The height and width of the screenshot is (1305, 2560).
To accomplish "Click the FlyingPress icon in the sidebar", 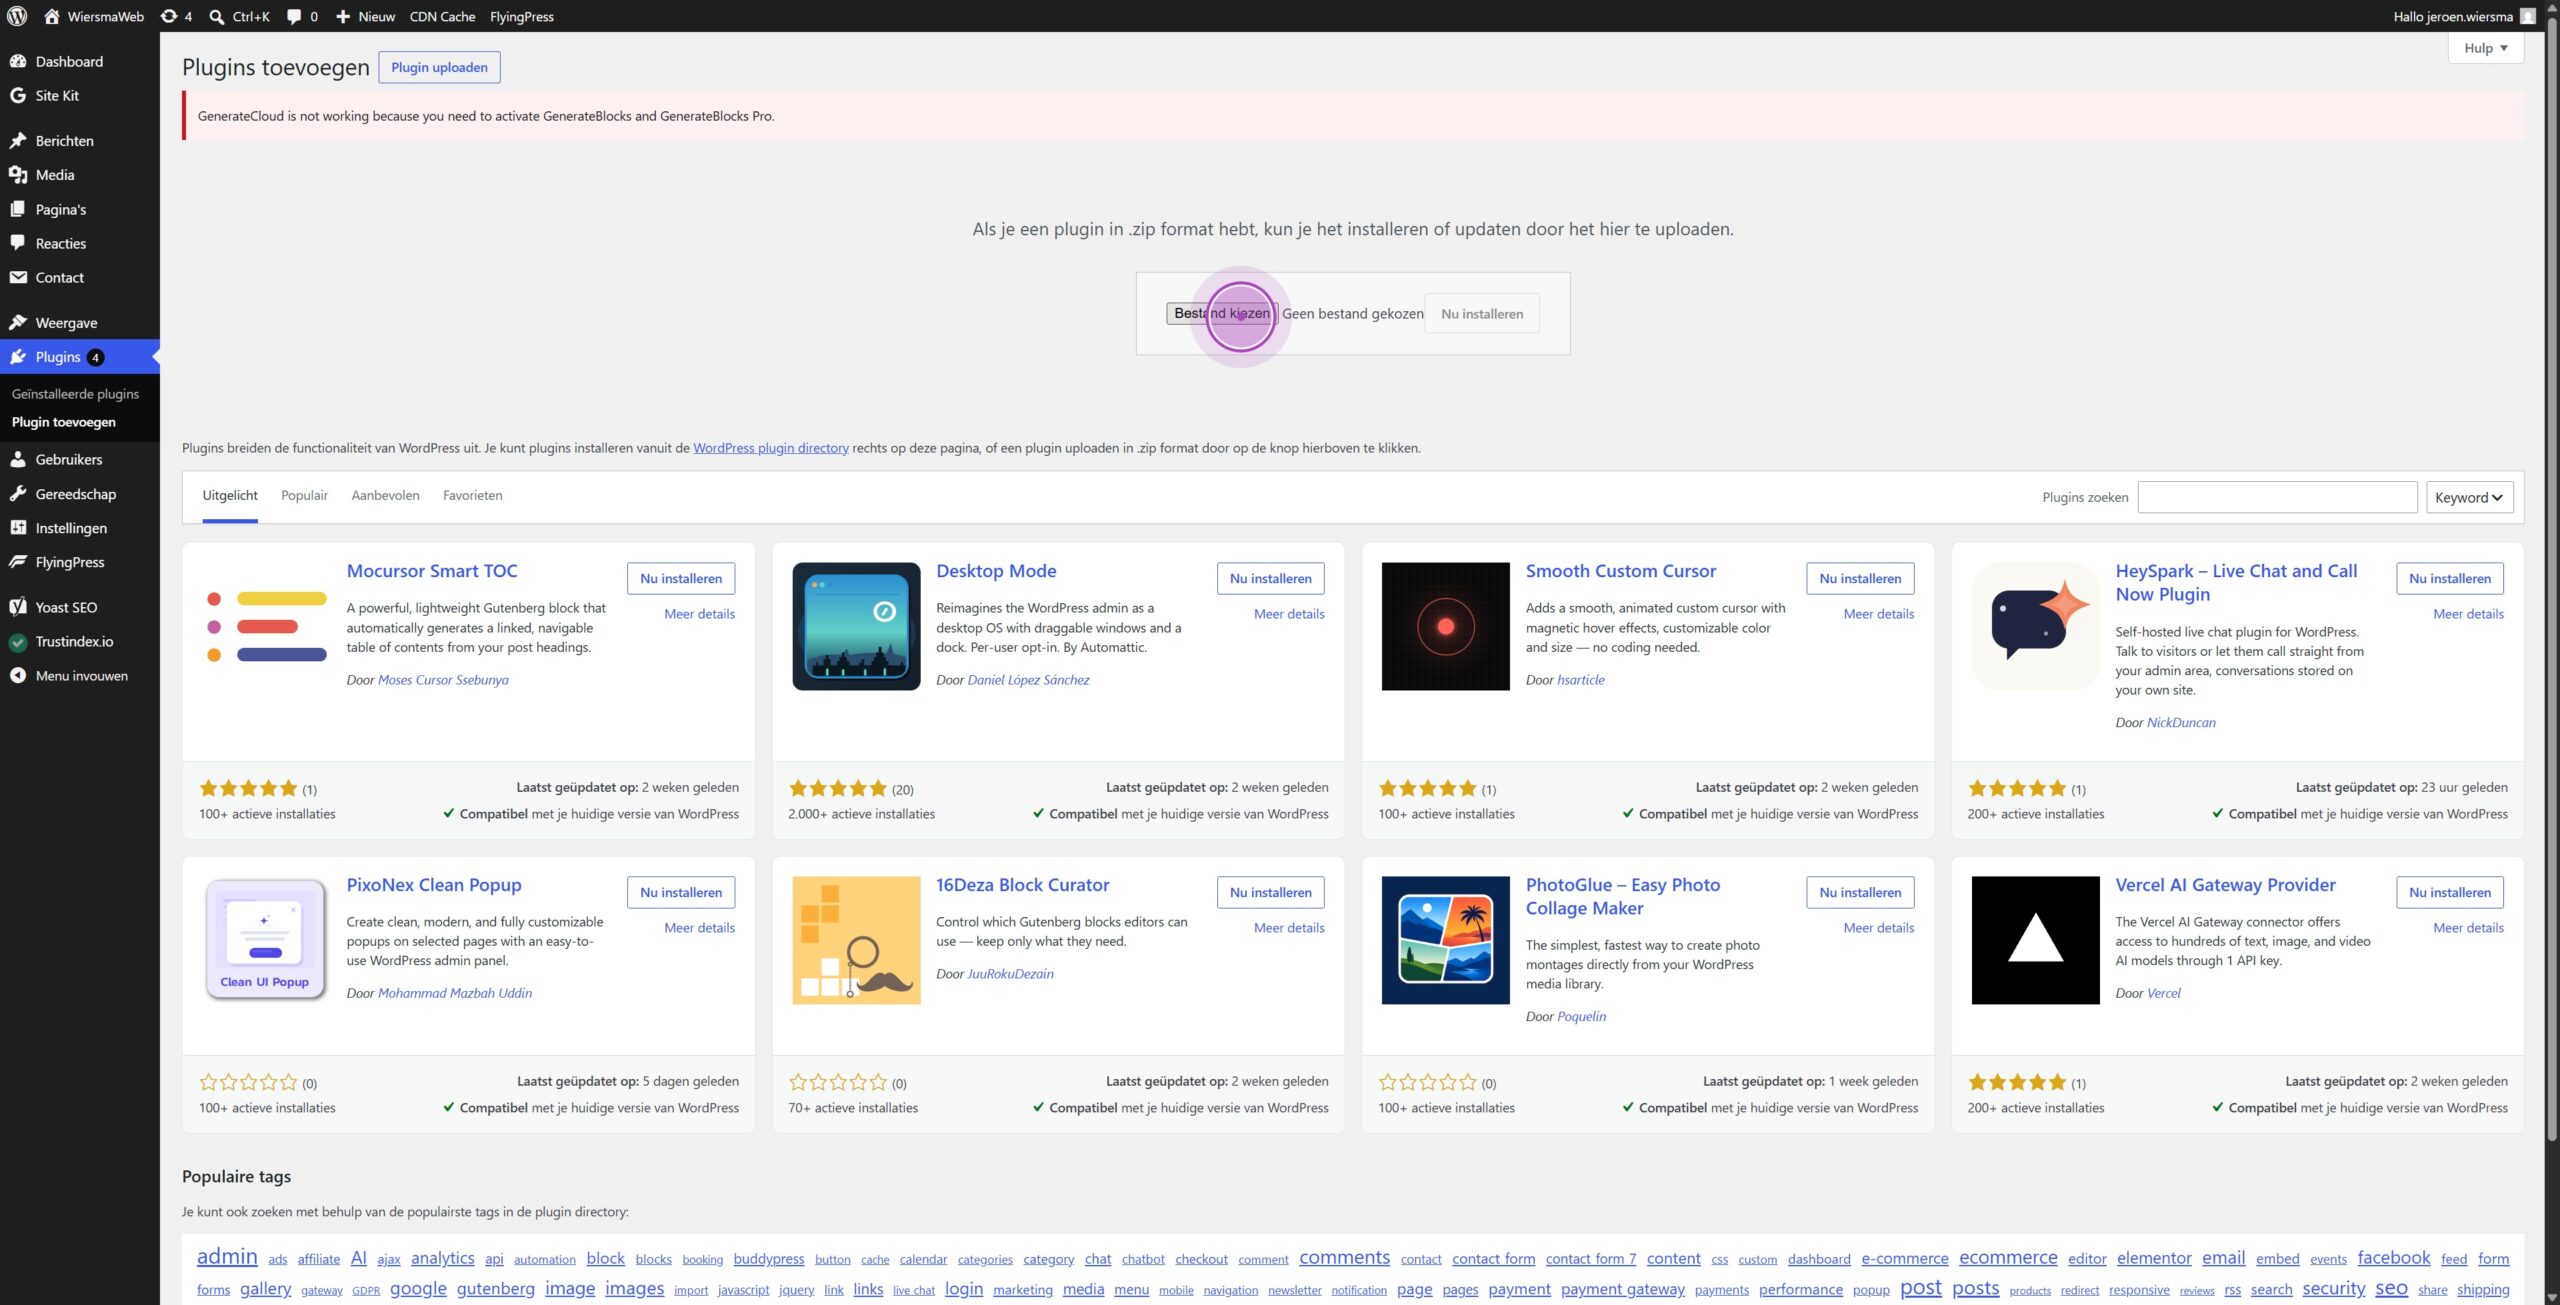I will [18, 561].
